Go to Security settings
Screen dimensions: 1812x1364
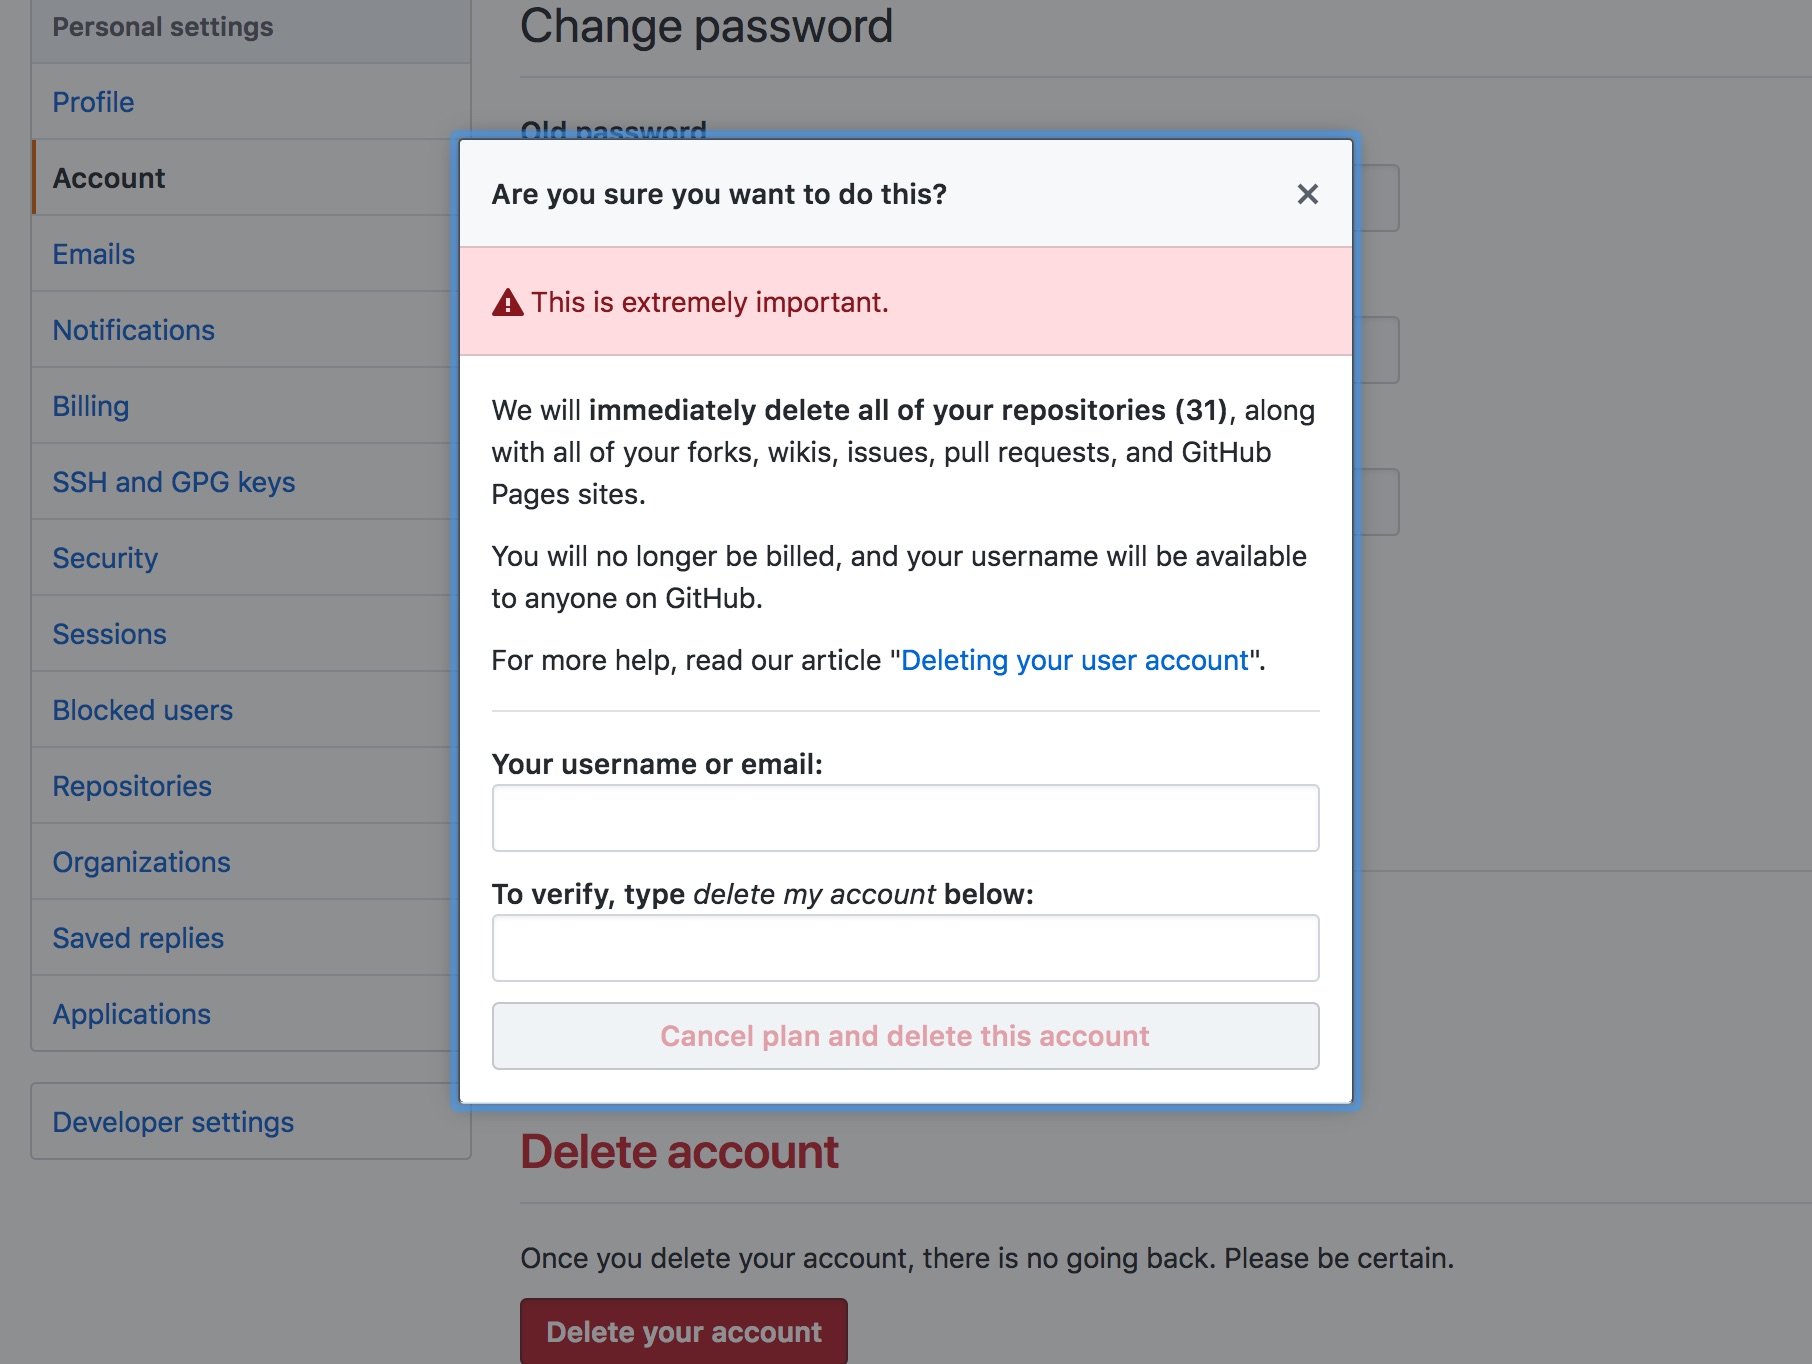pos(105,558)
